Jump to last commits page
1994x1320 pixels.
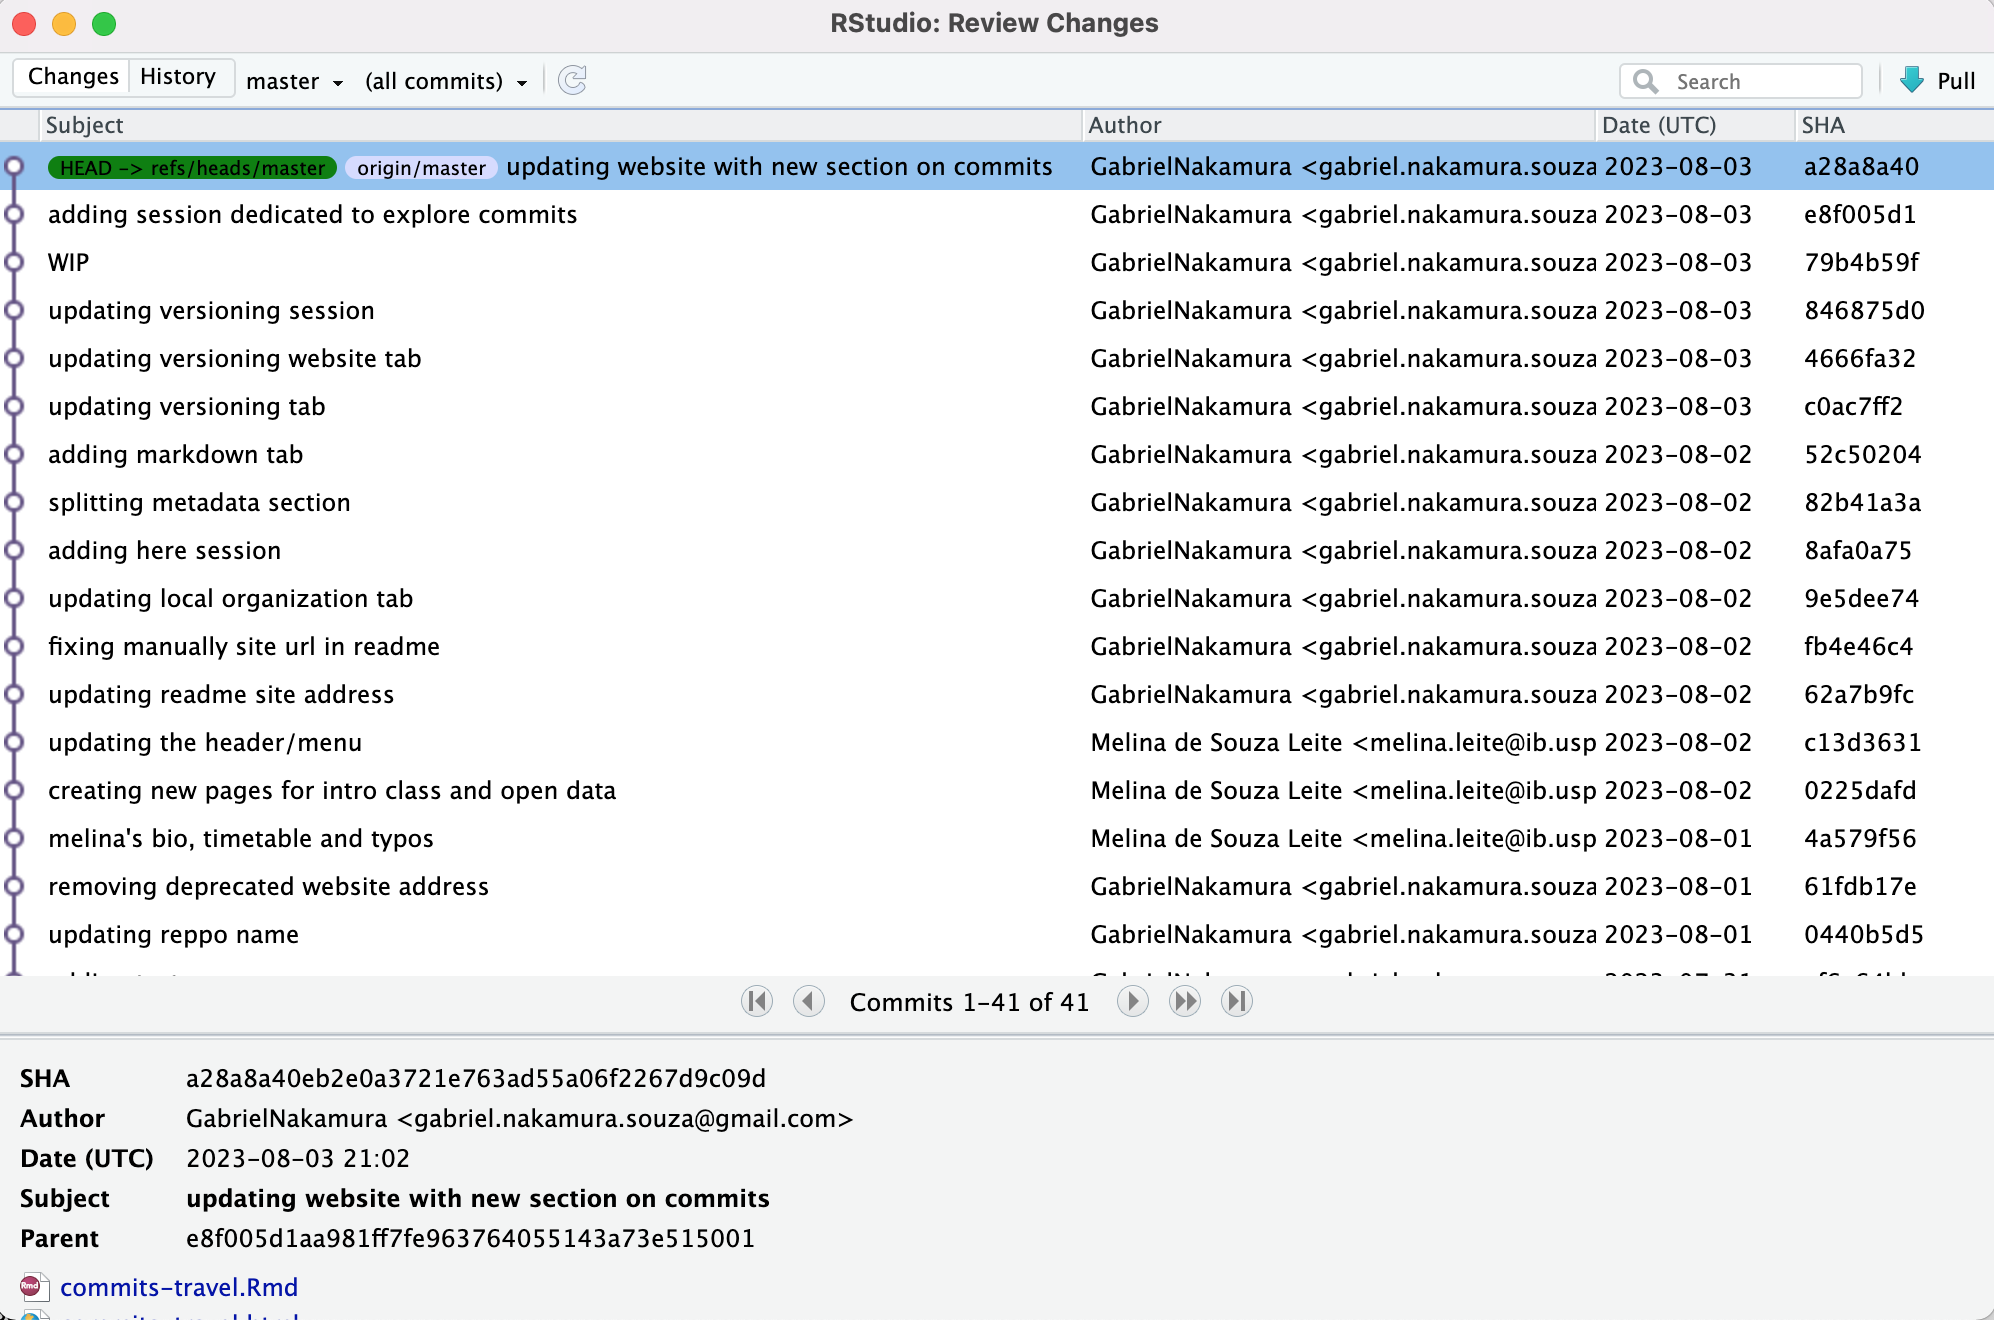[x=1237, y=1001]
